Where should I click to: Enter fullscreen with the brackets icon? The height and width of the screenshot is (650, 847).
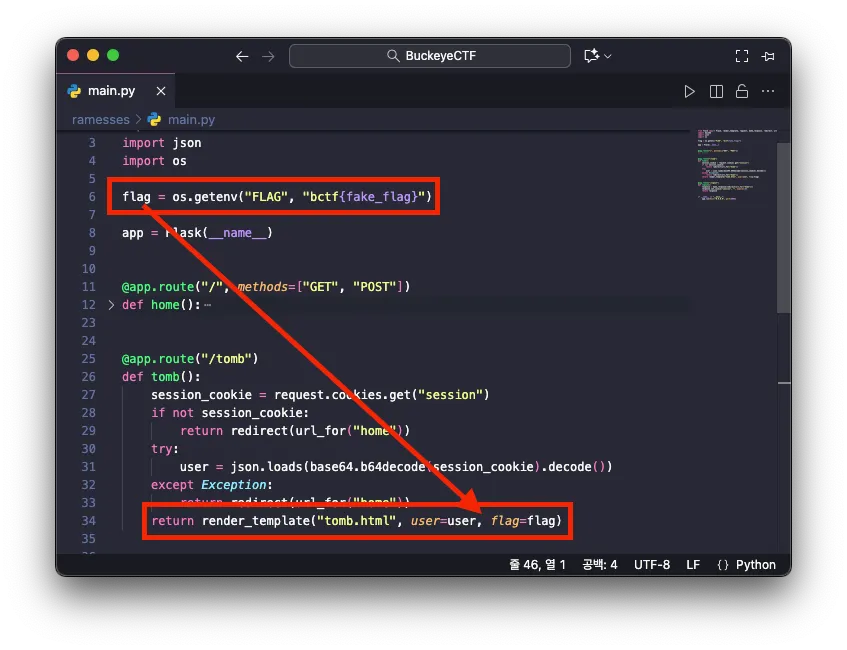(x=742, y=56)
